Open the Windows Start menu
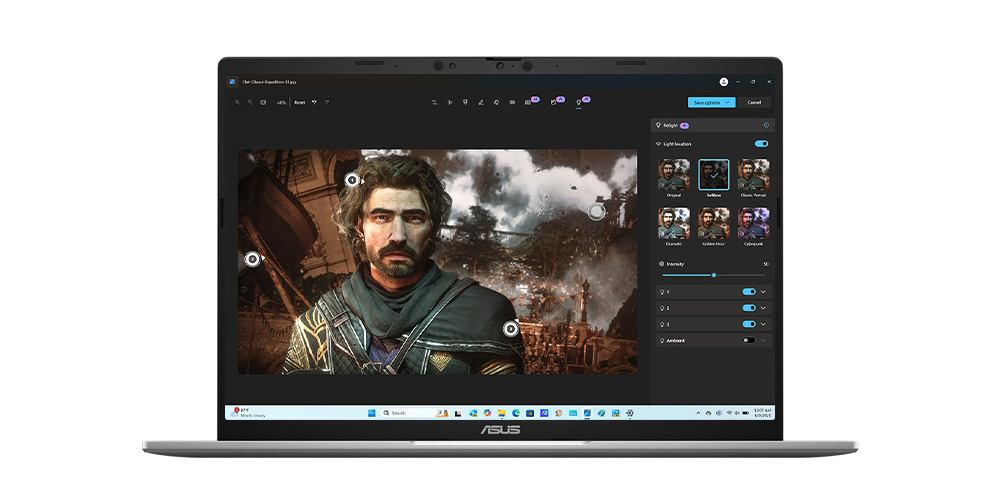The height and width of the screenshot is (500, 1000). (x=371, y=413)
